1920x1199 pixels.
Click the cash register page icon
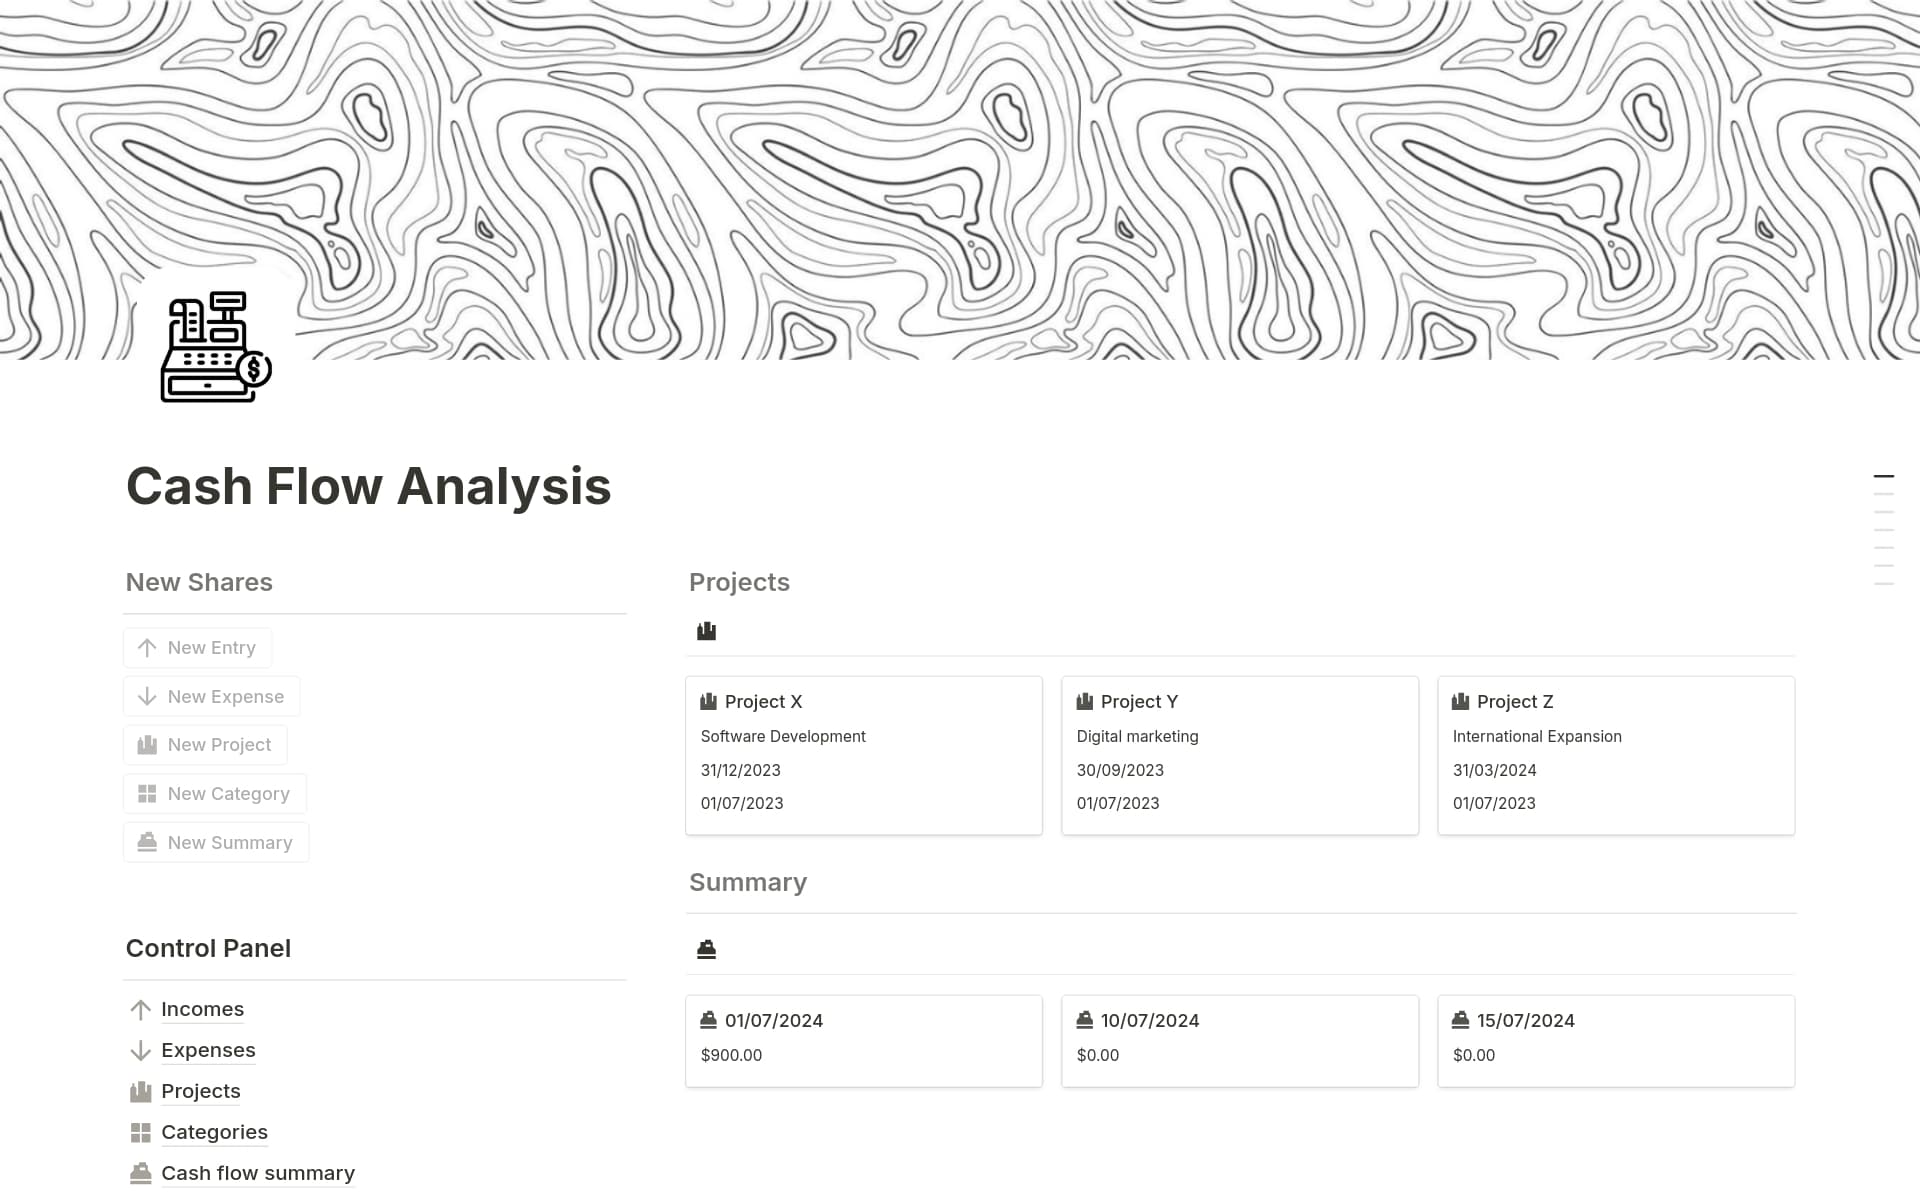(214, 346)
